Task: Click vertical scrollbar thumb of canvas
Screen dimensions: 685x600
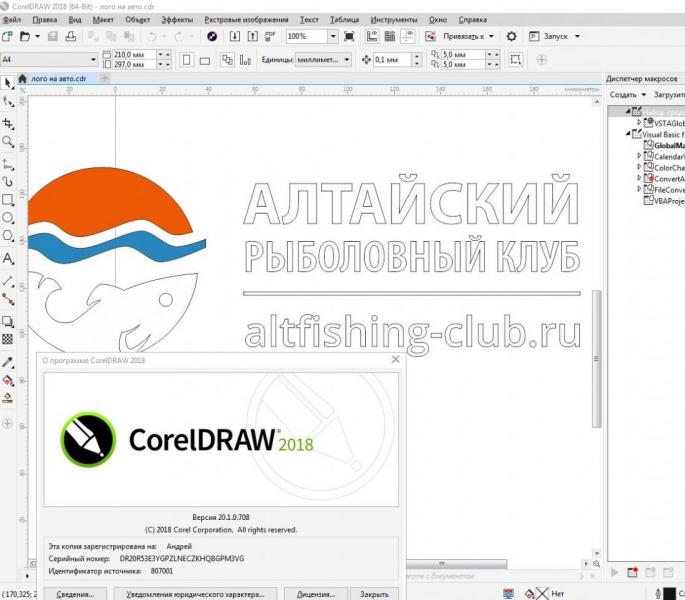Action: [x=596, y=358]
